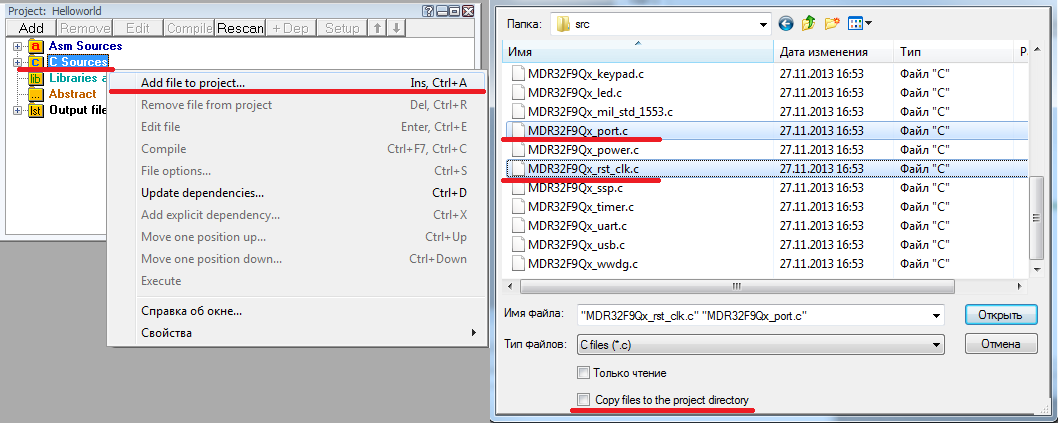
Task: Create a new folder icon
Action: 831,22
